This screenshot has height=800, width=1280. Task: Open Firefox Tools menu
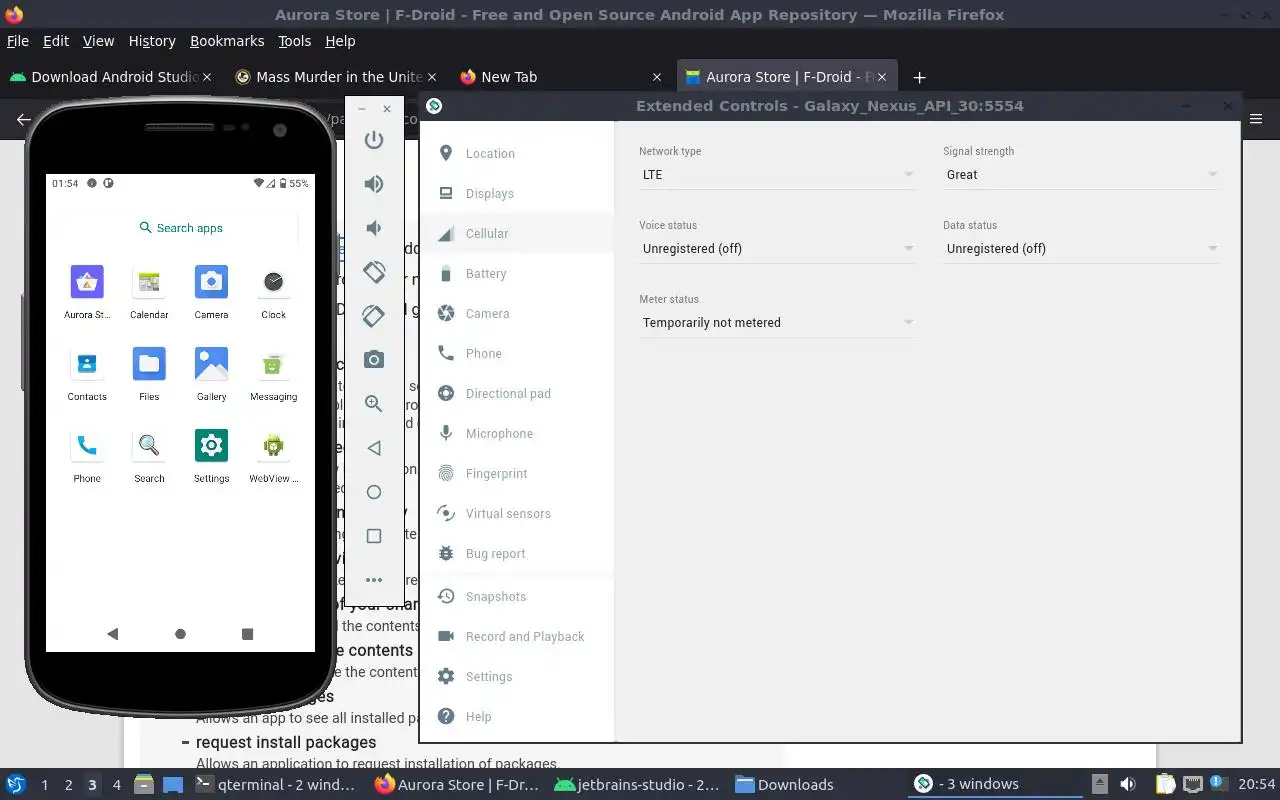(x=295, y=41)
